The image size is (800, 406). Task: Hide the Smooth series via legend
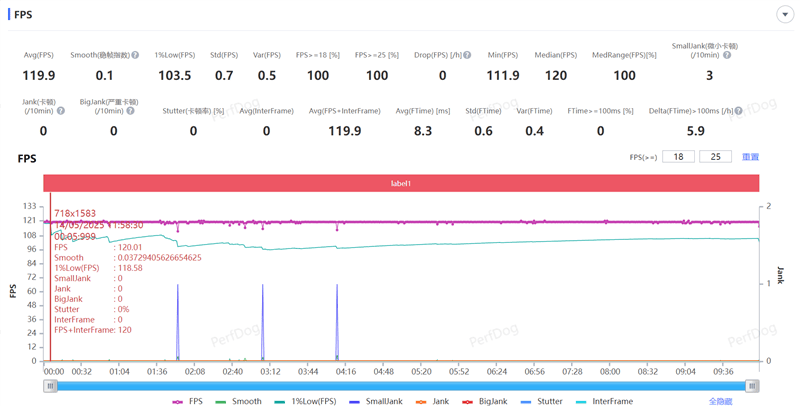coord(238,401)
